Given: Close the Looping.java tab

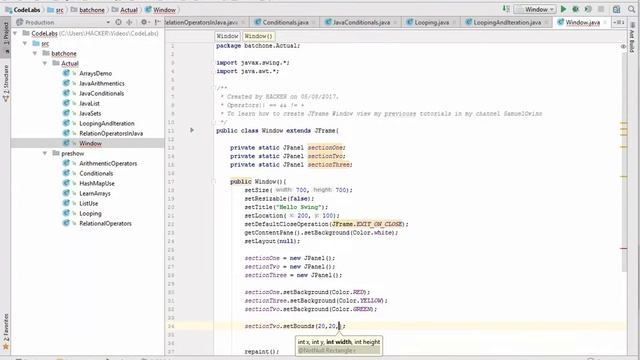Looking at the screenshot, I should (x=455, y=22).
